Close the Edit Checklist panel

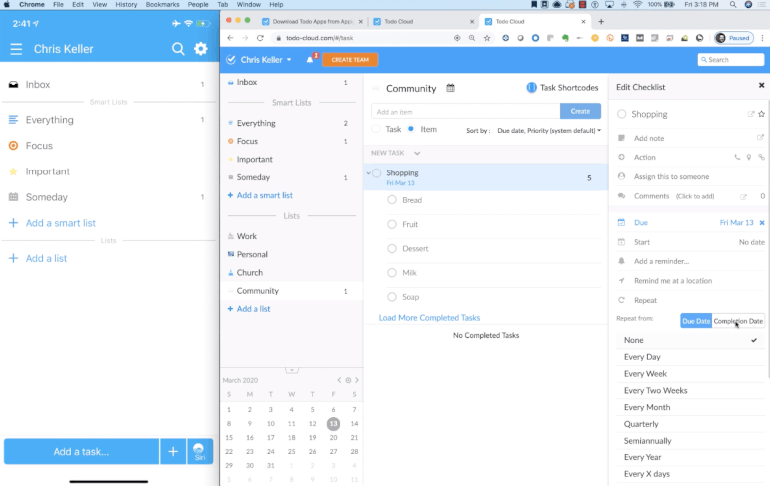(762, 85)
